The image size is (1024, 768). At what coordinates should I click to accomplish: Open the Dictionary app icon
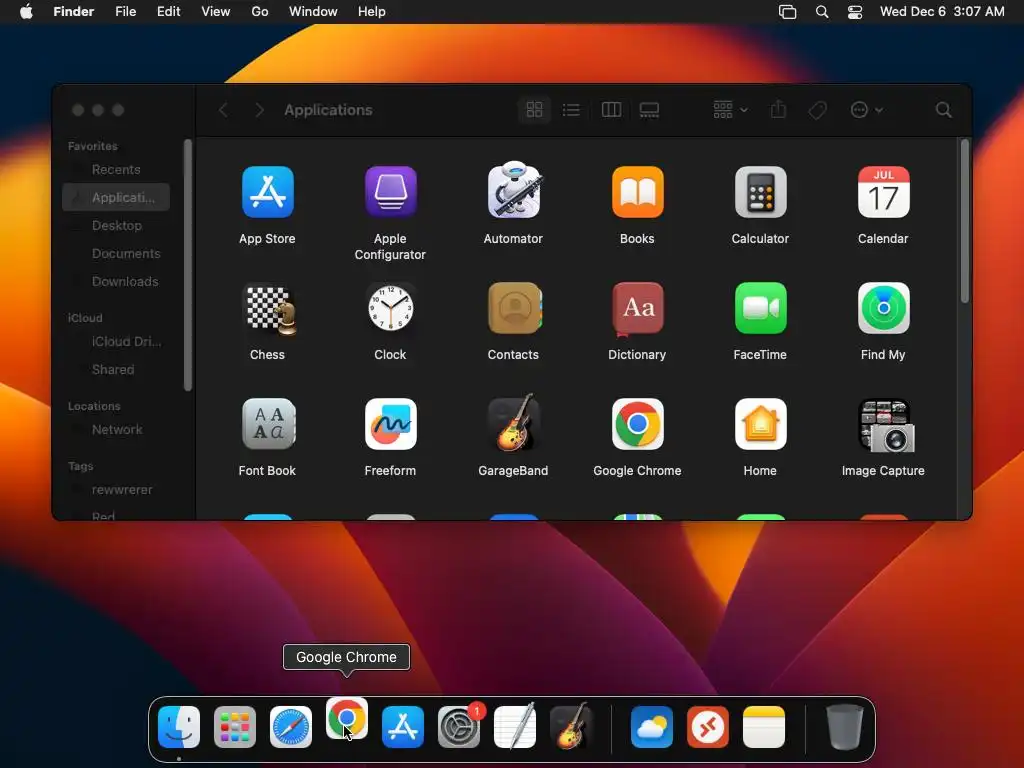click(637, 308)
